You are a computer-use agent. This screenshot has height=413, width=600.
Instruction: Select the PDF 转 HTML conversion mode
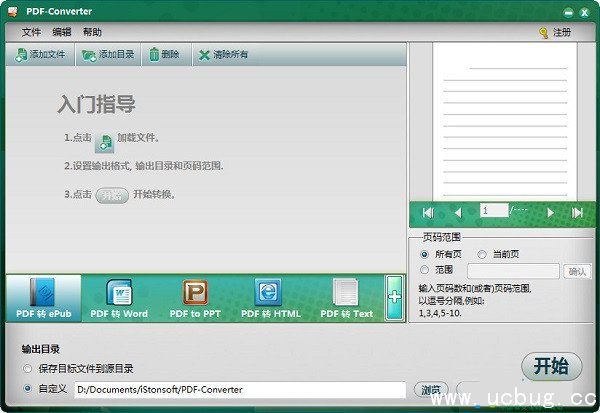tap(271, 298)
